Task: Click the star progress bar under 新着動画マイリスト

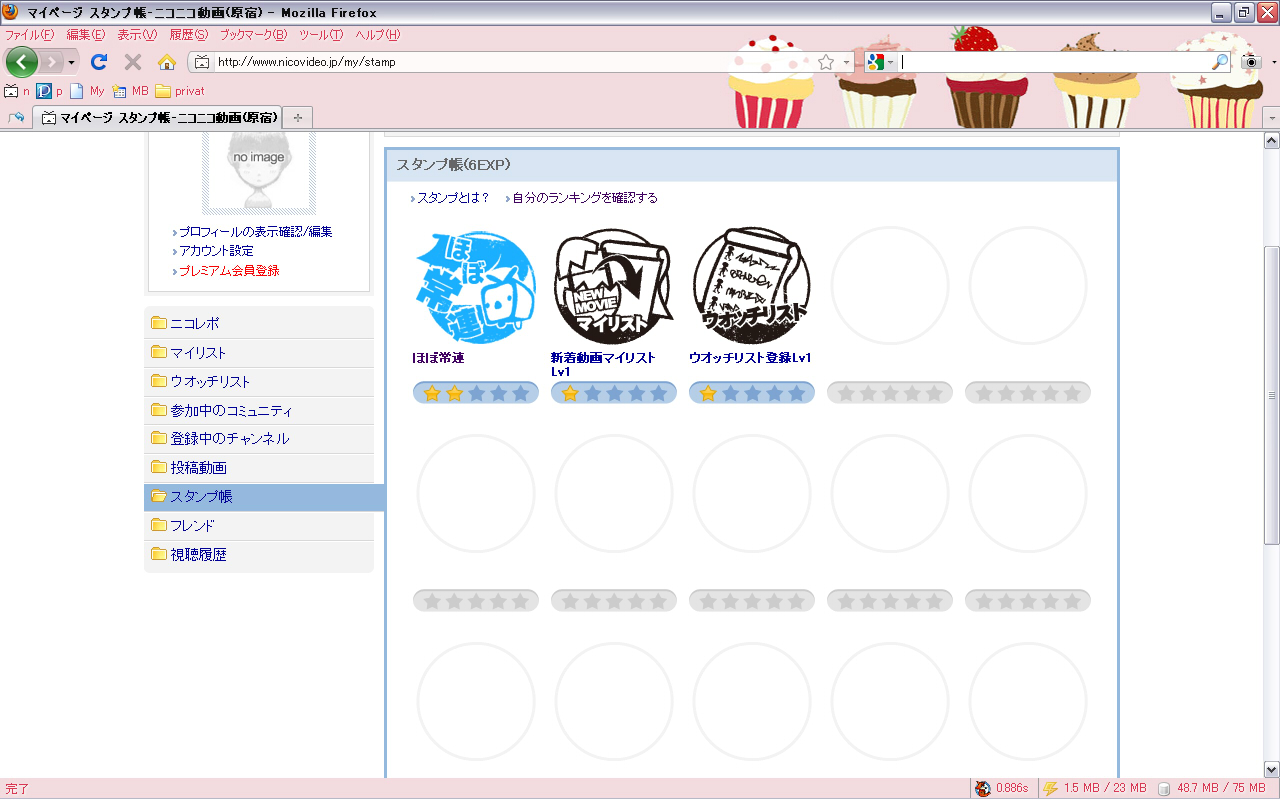Action: click(614, 393)
